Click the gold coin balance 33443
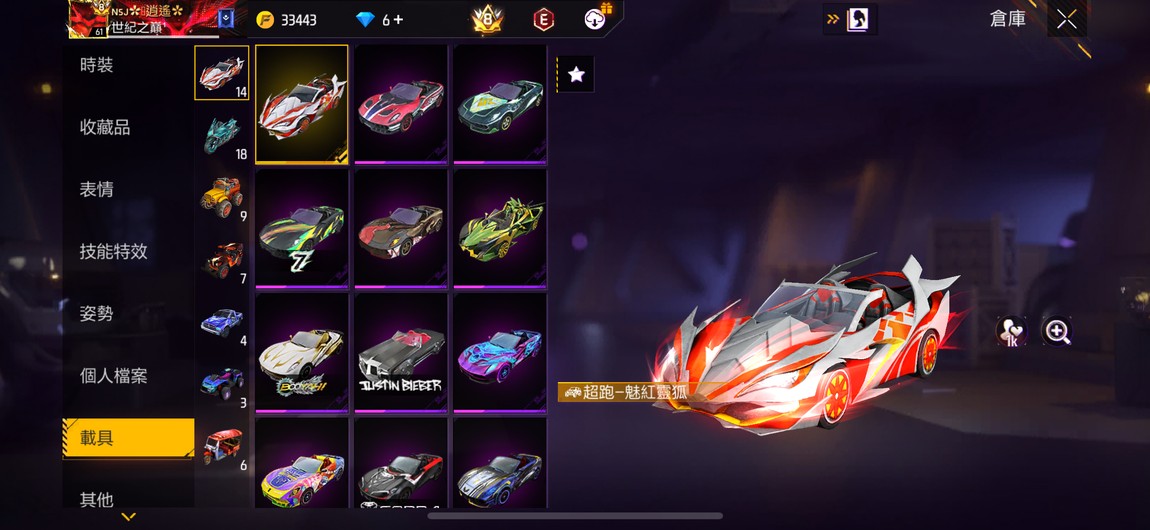This screenshot has width=1150, height=530. [x=287, y=20]
